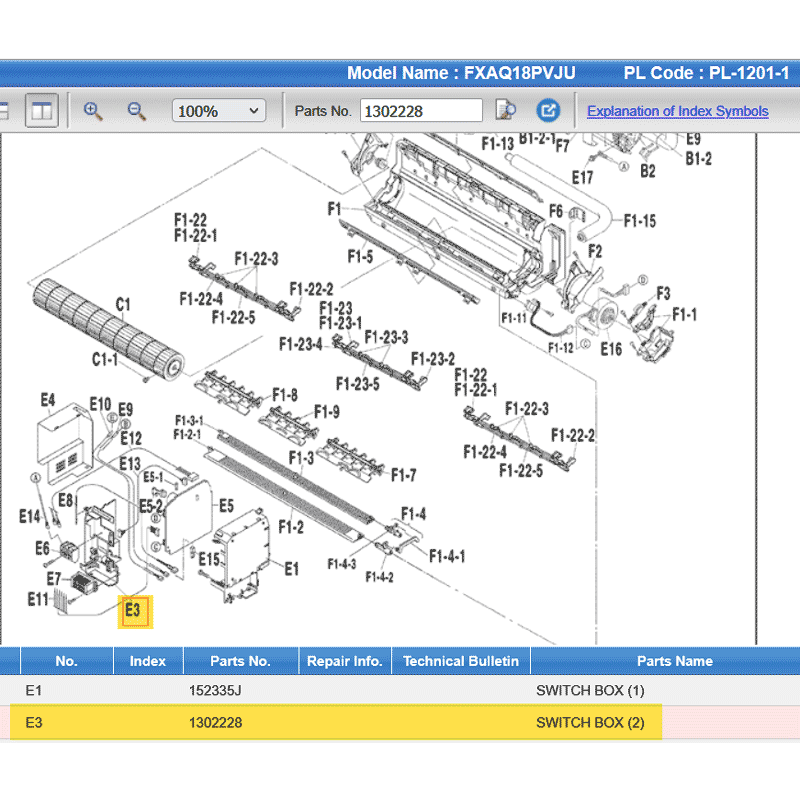
Task: Click the zoom out magnifier icon
Action: tap(137, 111)
